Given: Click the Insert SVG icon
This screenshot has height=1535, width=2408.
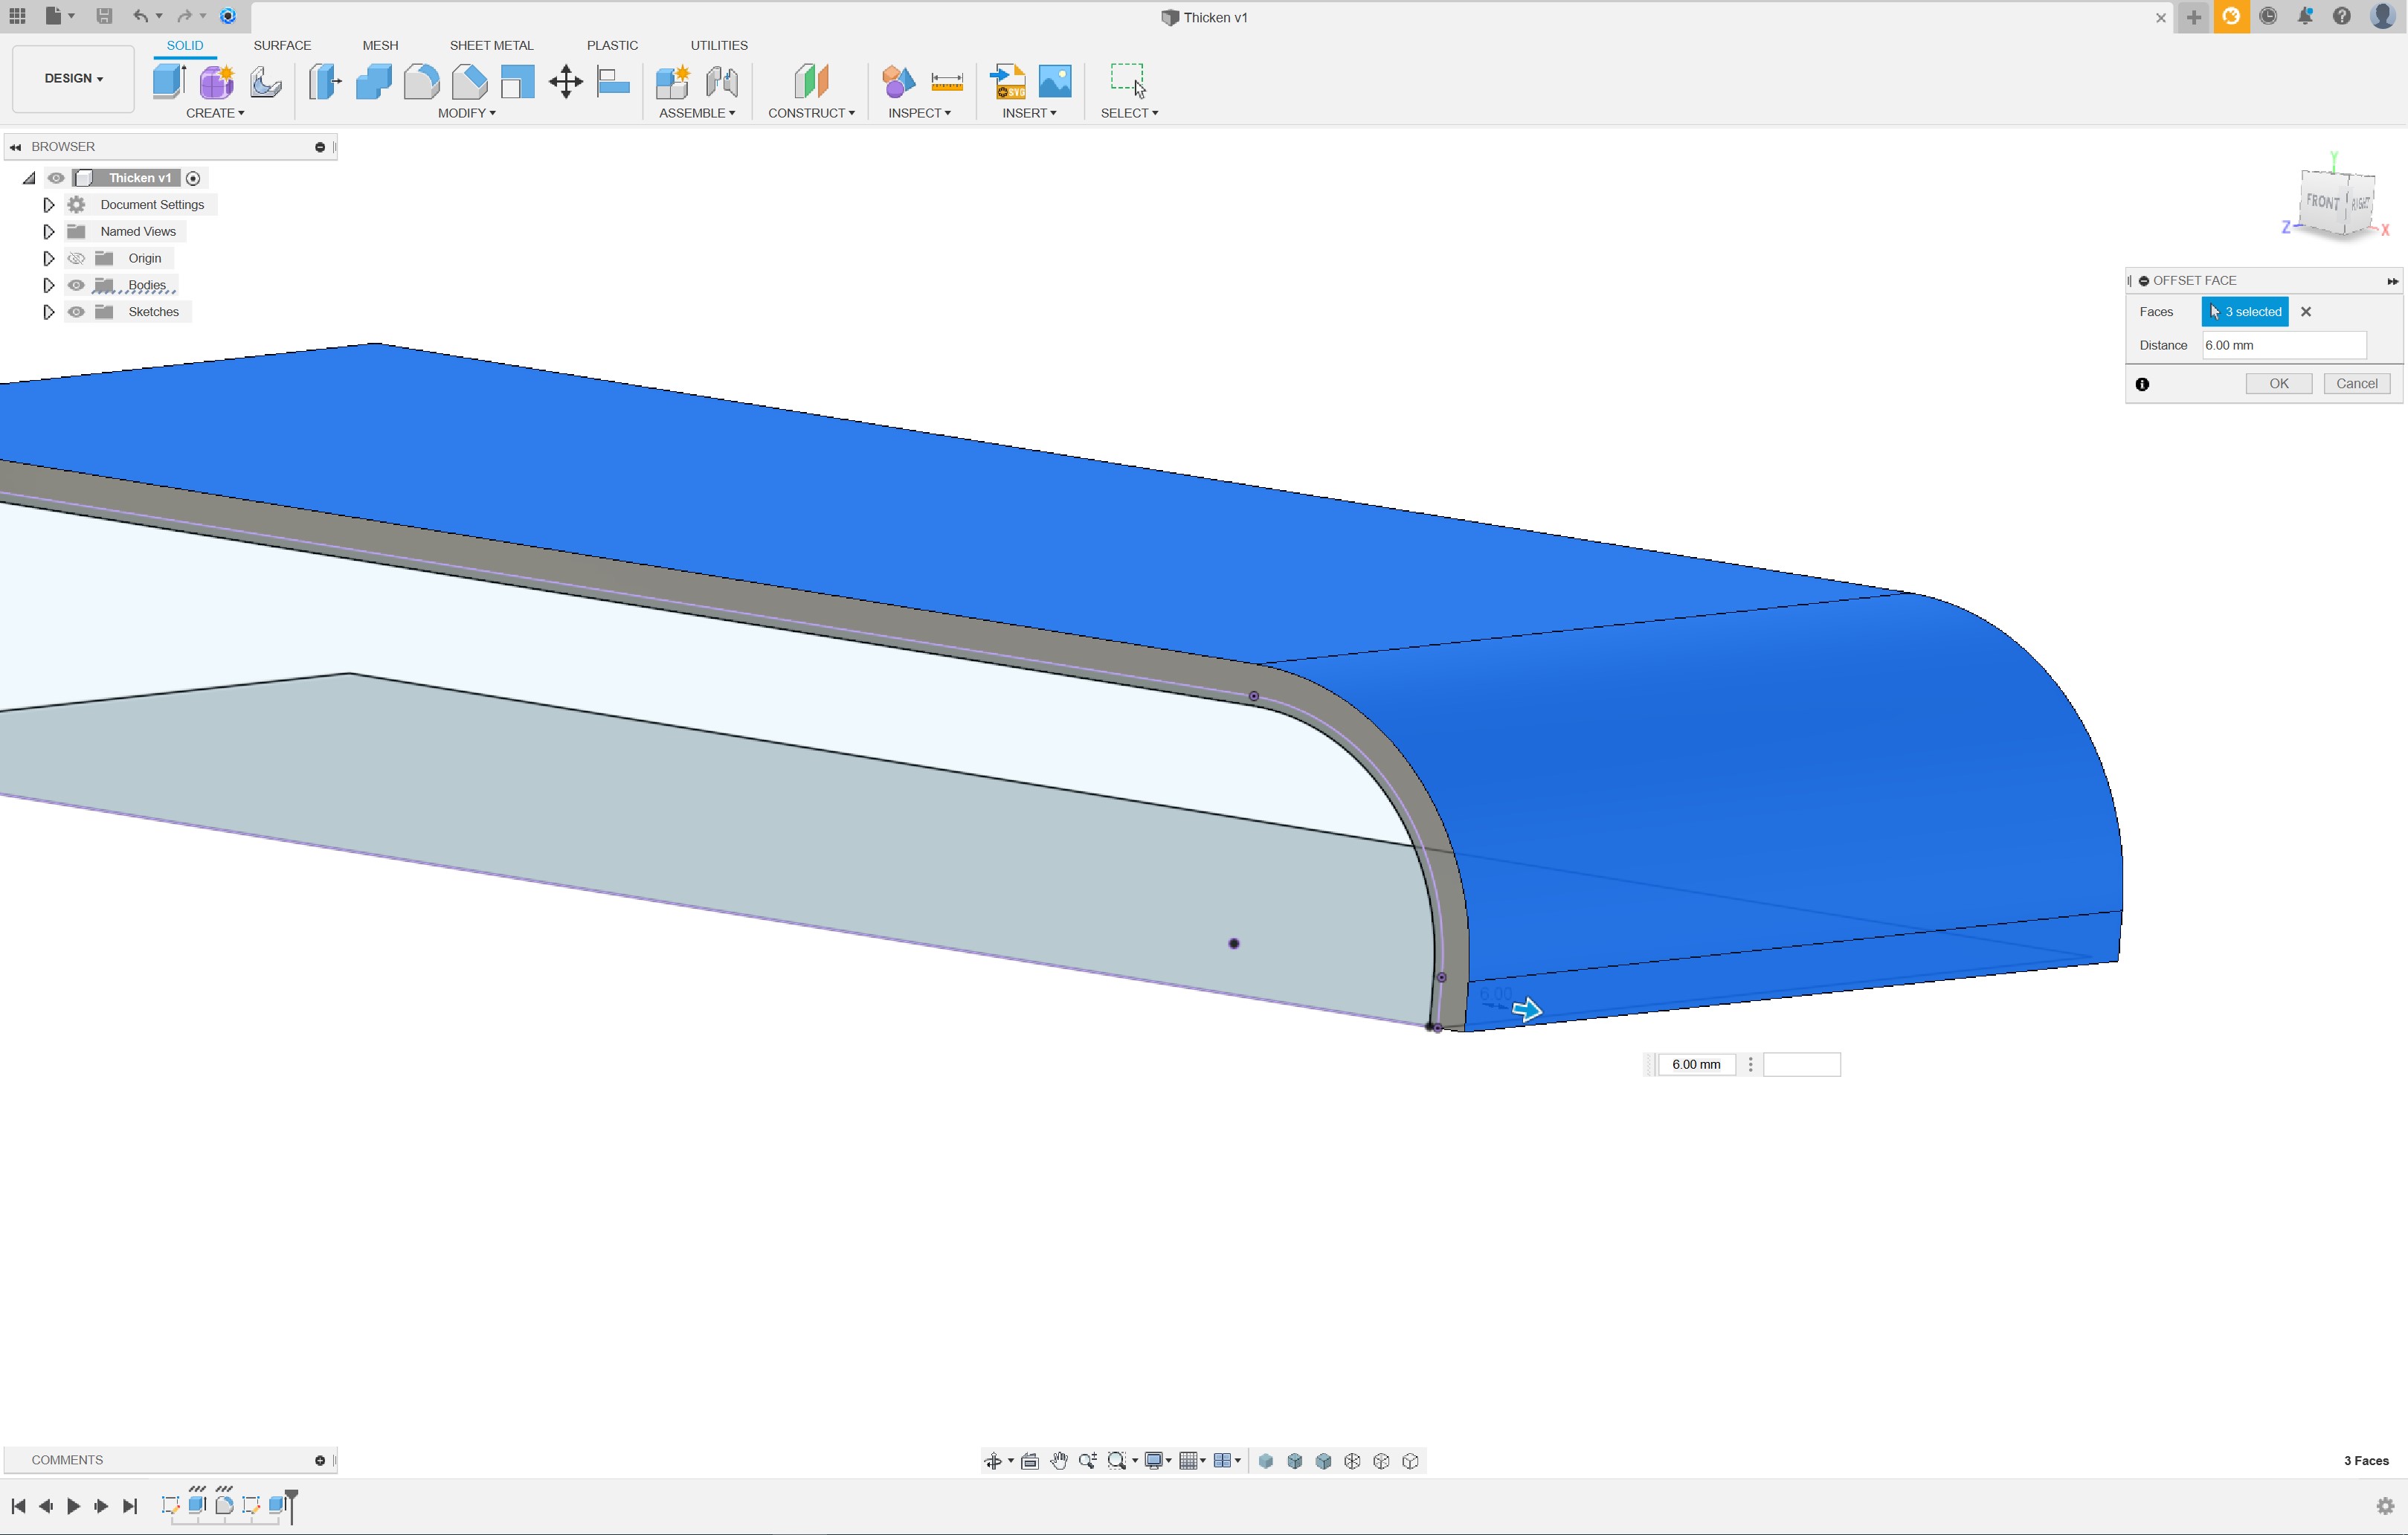Looking at the screenshot, I should click(1007, 81).
